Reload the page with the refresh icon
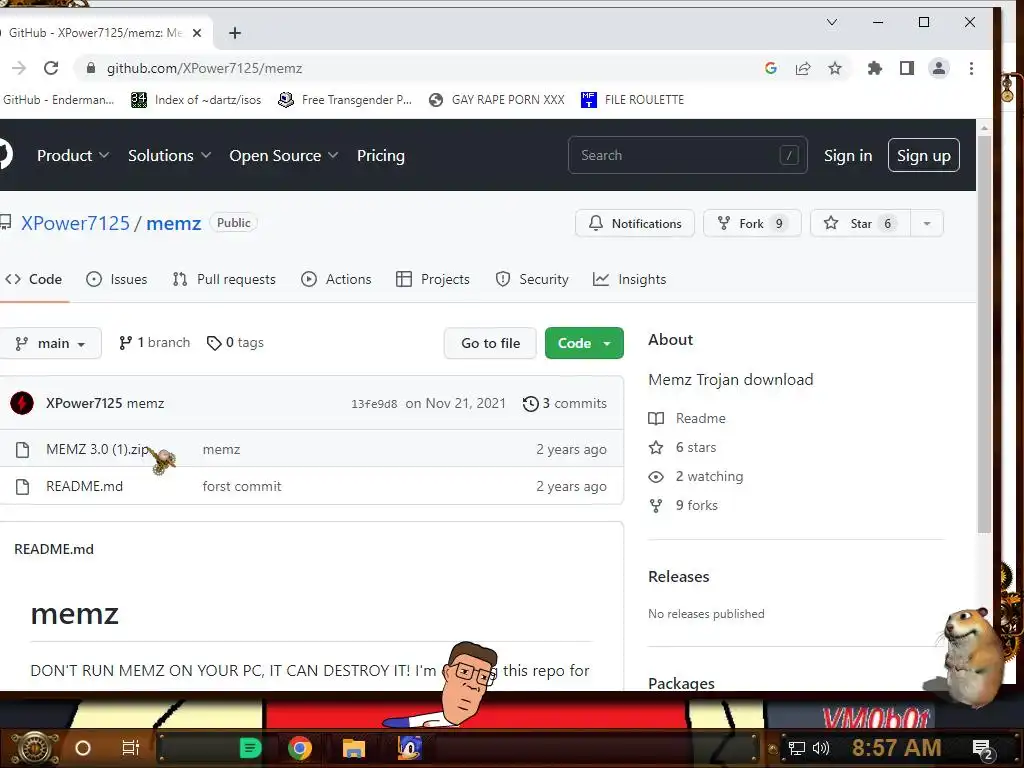Image resolution: width=1024 pixels, height=768 pixels. click(51, 68)
